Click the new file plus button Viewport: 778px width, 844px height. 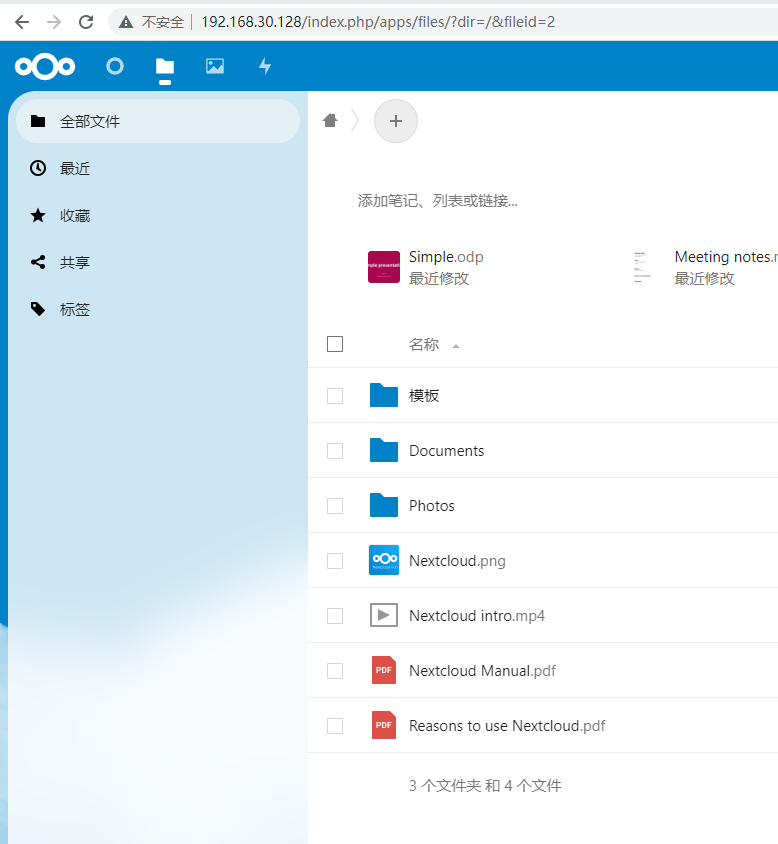[396, 121]
